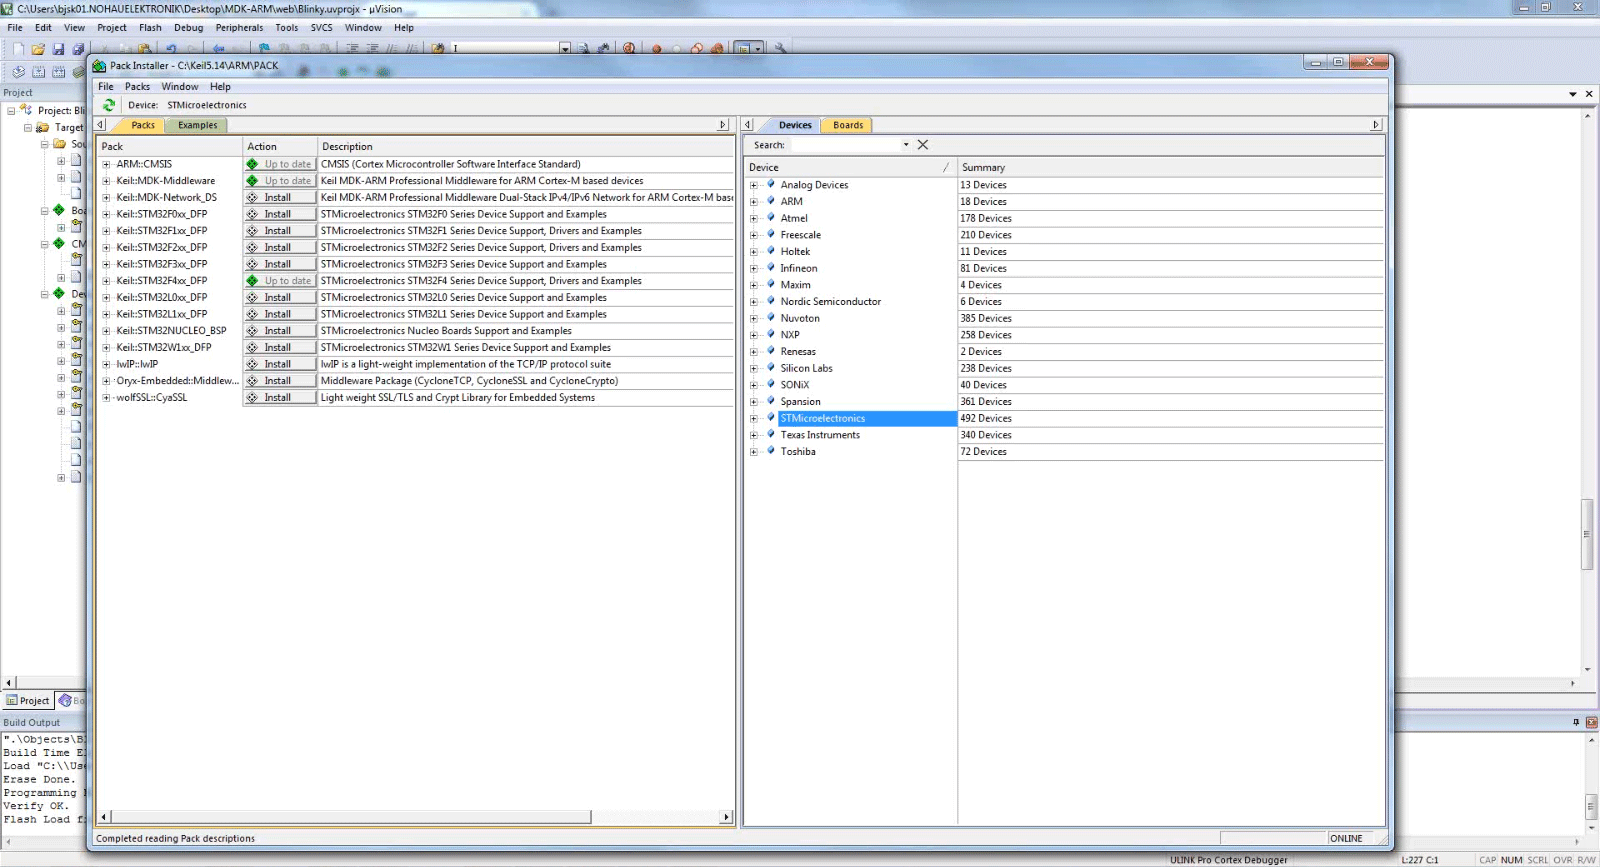Click Open file icon in µVision toolbar
Viewport: 1600px width, 867px height.
point(38,48)
